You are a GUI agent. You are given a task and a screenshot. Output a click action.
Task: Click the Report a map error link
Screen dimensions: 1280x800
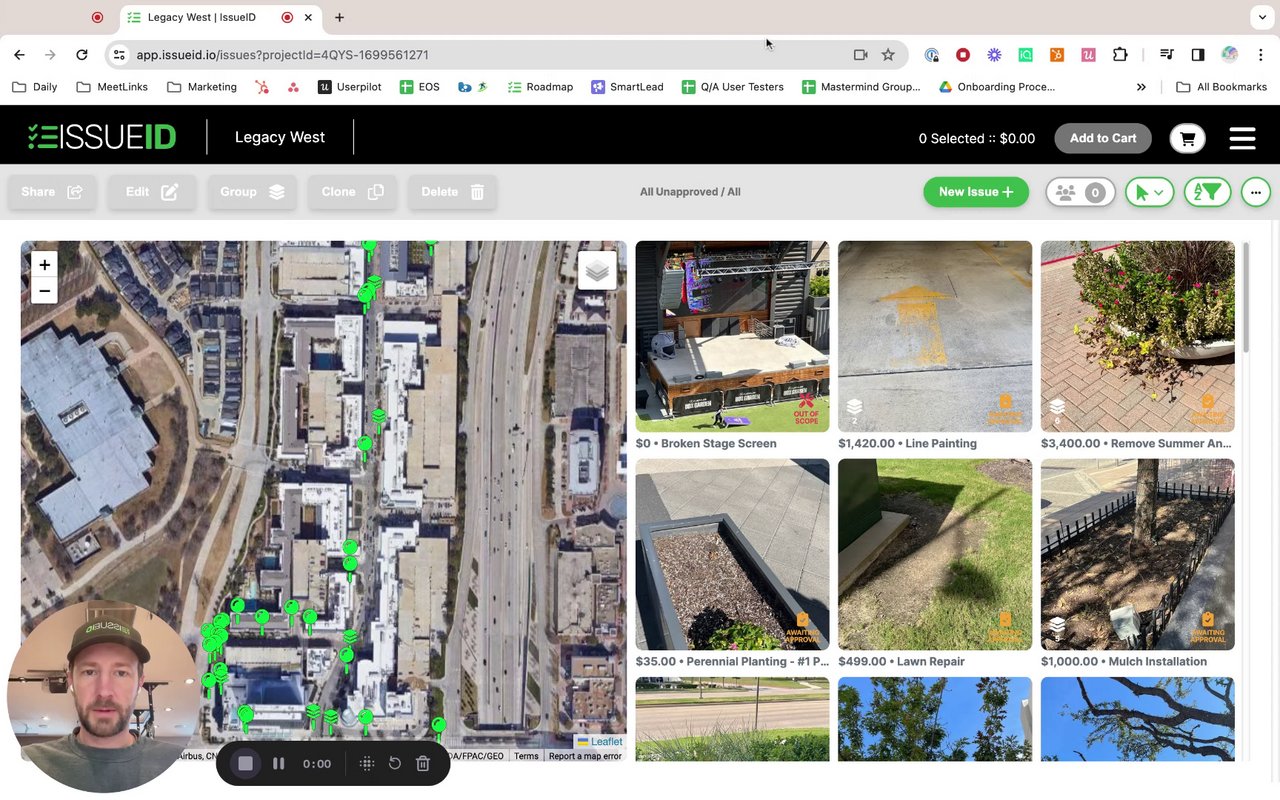pyautogui.click(x=585, y=756)
